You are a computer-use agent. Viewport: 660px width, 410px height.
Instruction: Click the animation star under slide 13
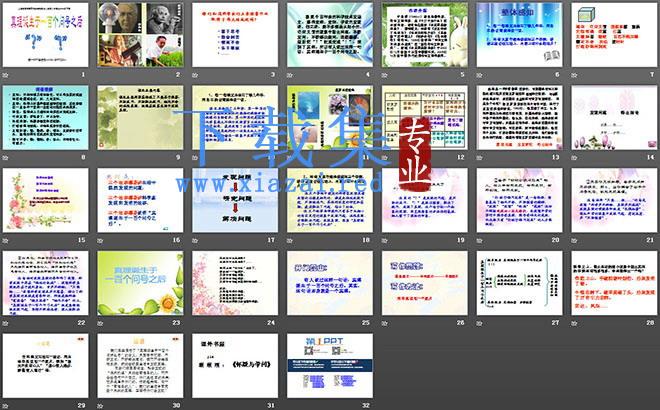point(479,157)
